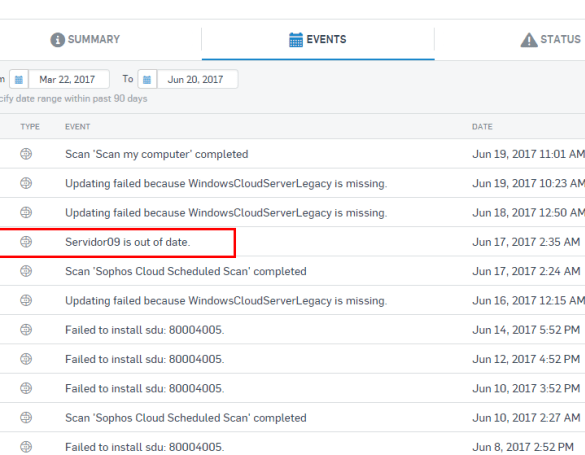The width and height of the screenshot is (585, 455).
Task: Click the Summary info icon
Action: pyautogui.click(x=57, y=40)
